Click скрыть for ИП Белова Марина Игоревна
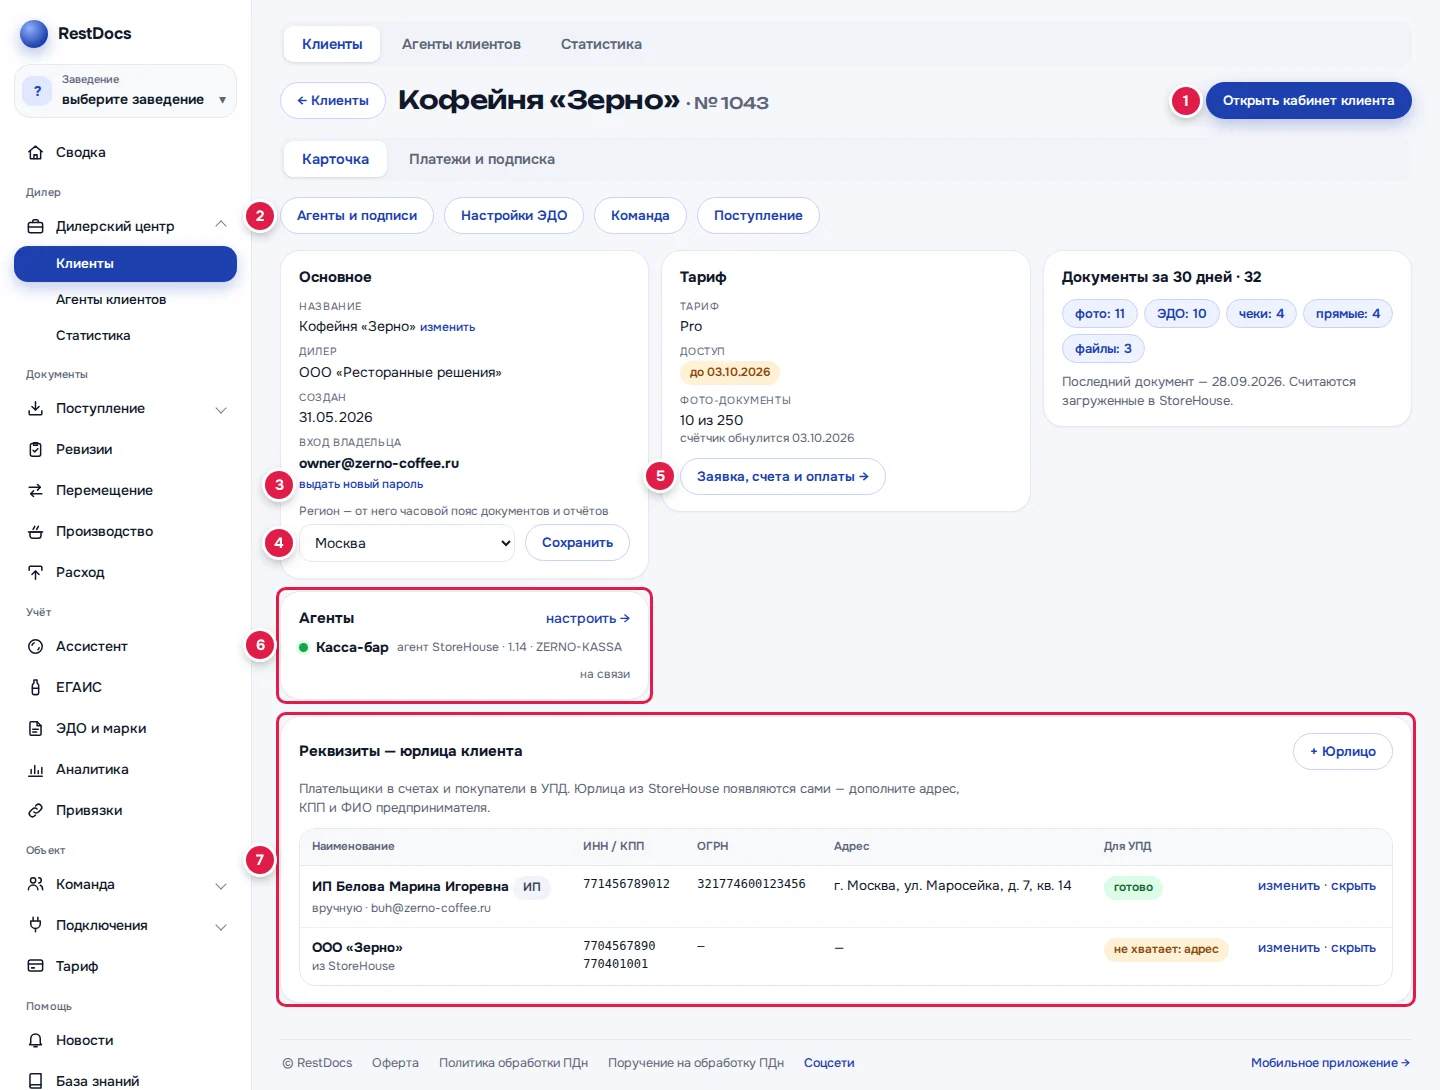1440x1090 pixels. (x=1353, y=886)
